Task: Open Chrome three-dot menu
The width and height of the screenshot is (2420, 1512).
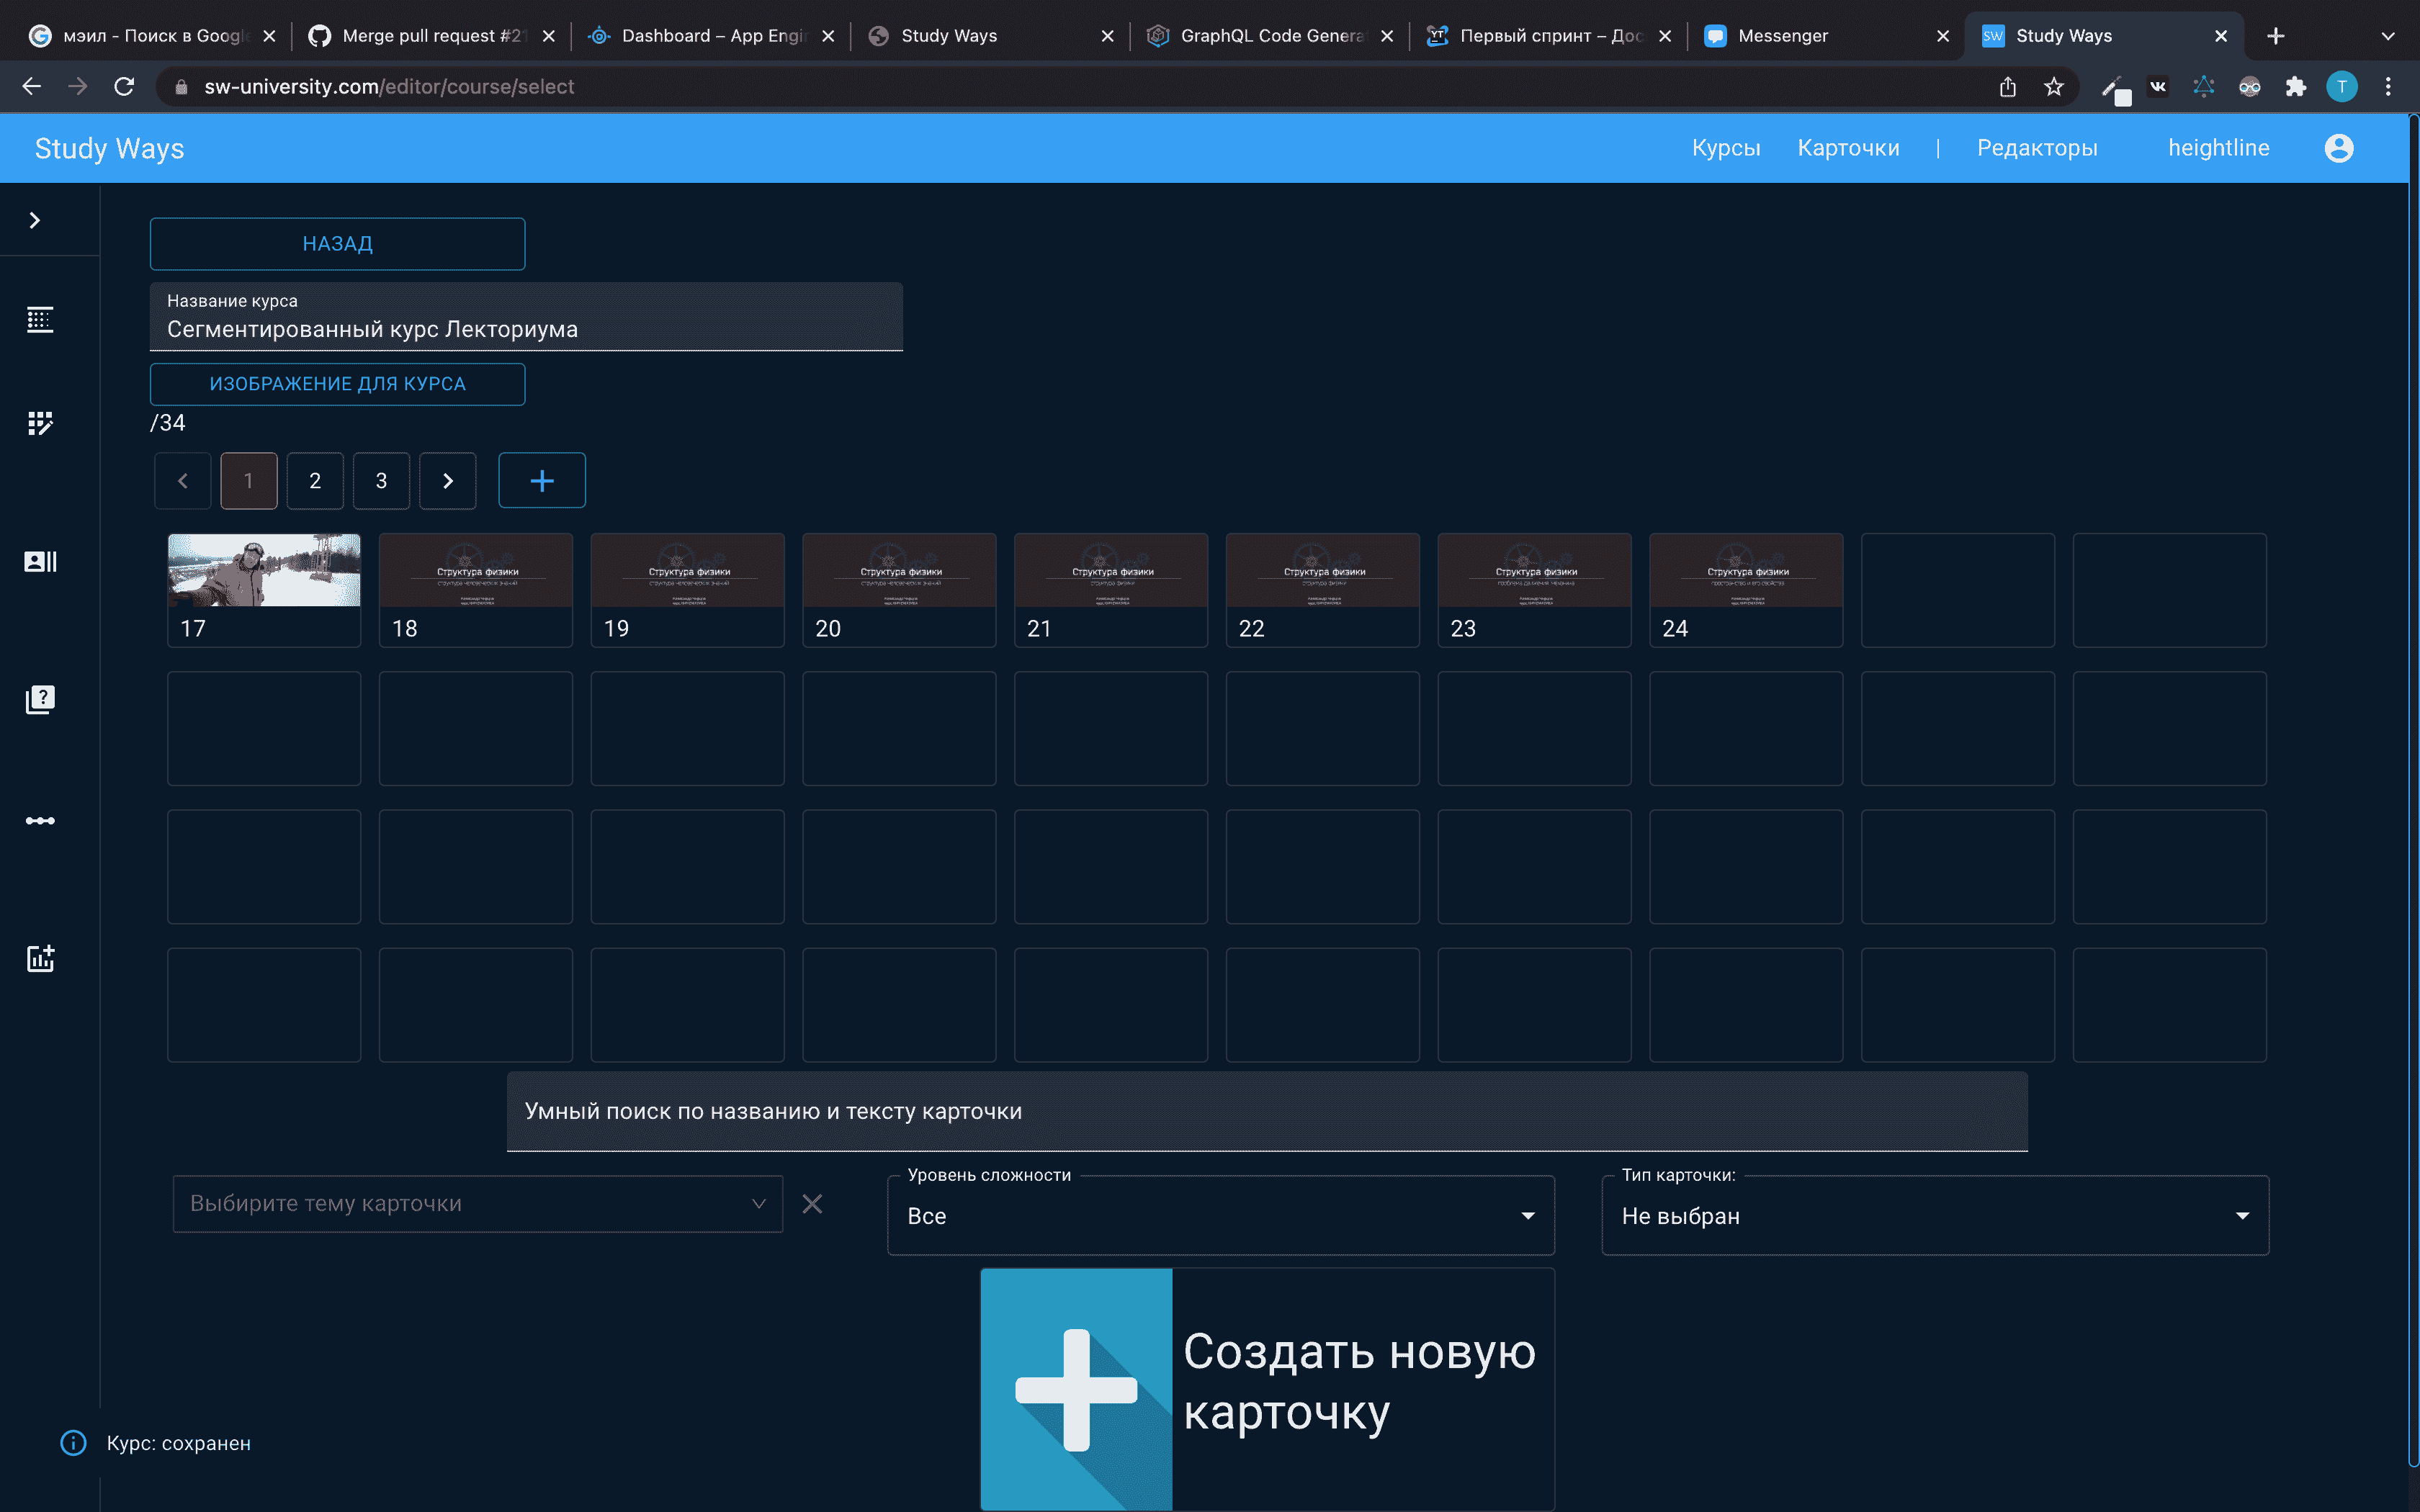Action: coord(2388,87)
